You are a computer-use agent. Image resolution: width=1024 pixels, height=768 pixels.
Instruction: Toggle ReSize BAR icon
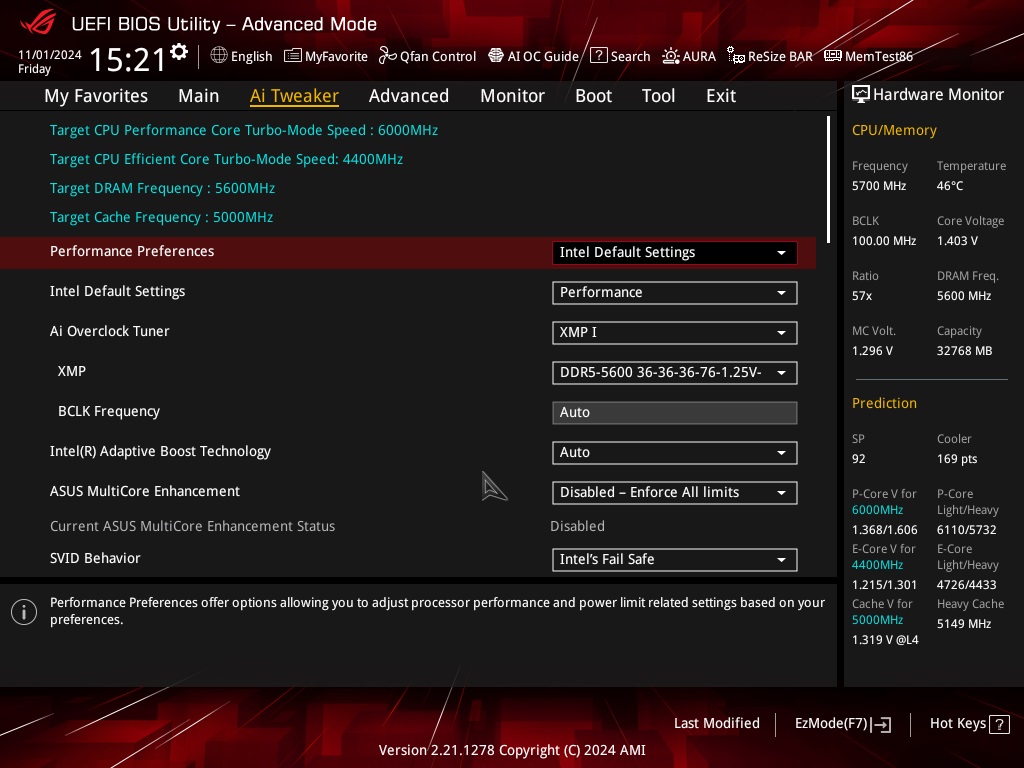[736, 56]
